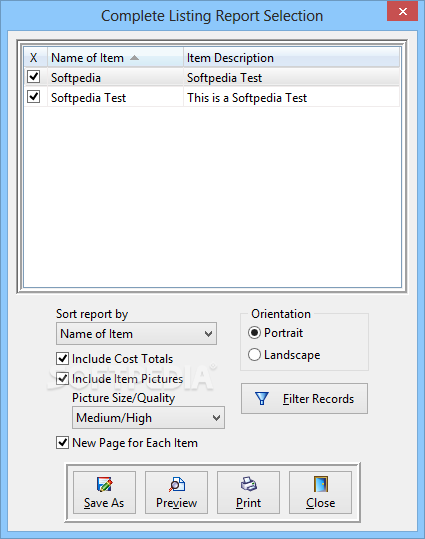Image resolution: width=425 pixels, height=539 pixels.
Task: Click 'Softpedia Test' description in first row
Action: 224,78
